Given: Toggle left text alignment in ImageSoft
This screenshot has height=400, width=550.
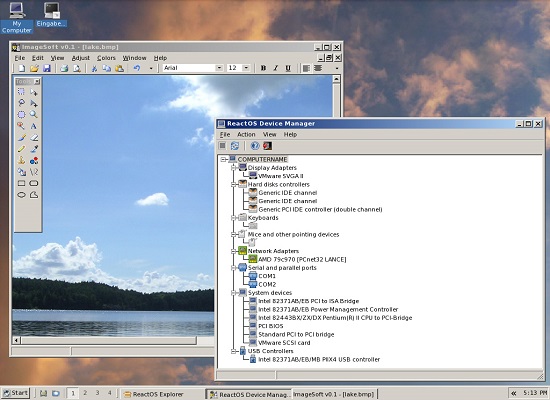Looking at the screenshot, I should [x=306, y=68].
